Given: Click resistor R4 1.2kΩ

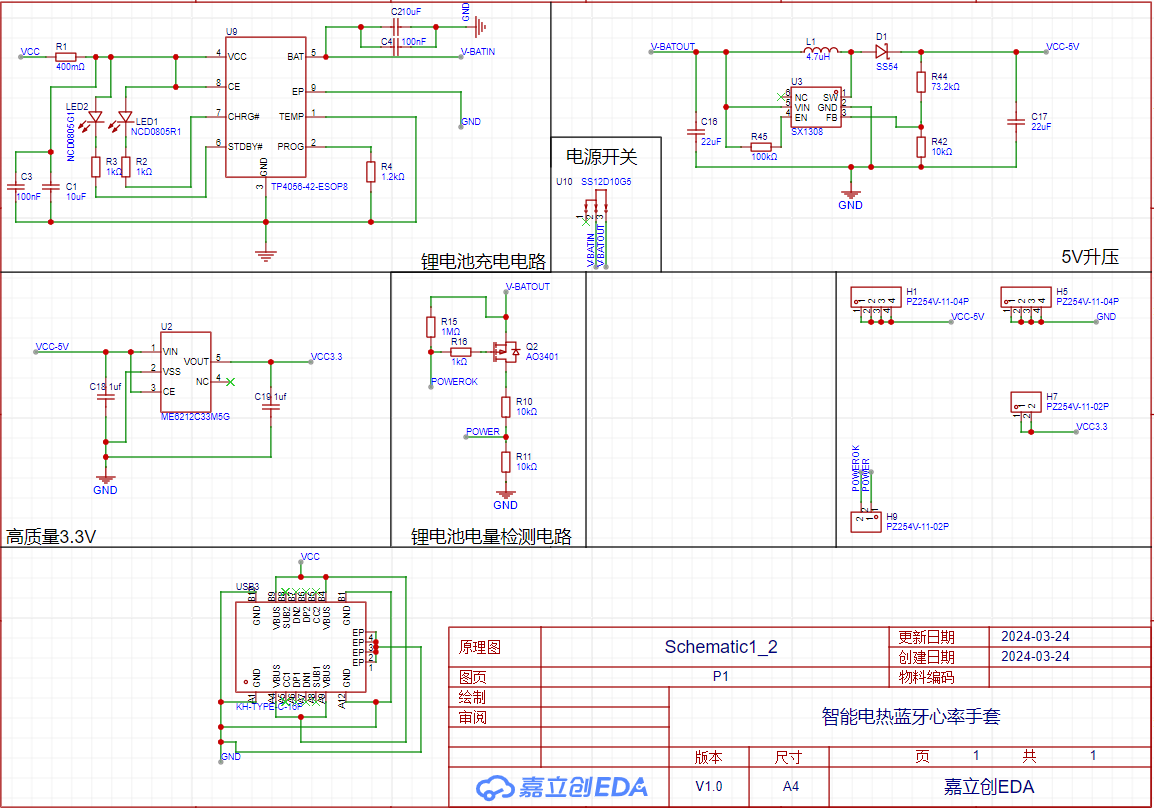Looking at the screenshot, I should pos(371,171).
